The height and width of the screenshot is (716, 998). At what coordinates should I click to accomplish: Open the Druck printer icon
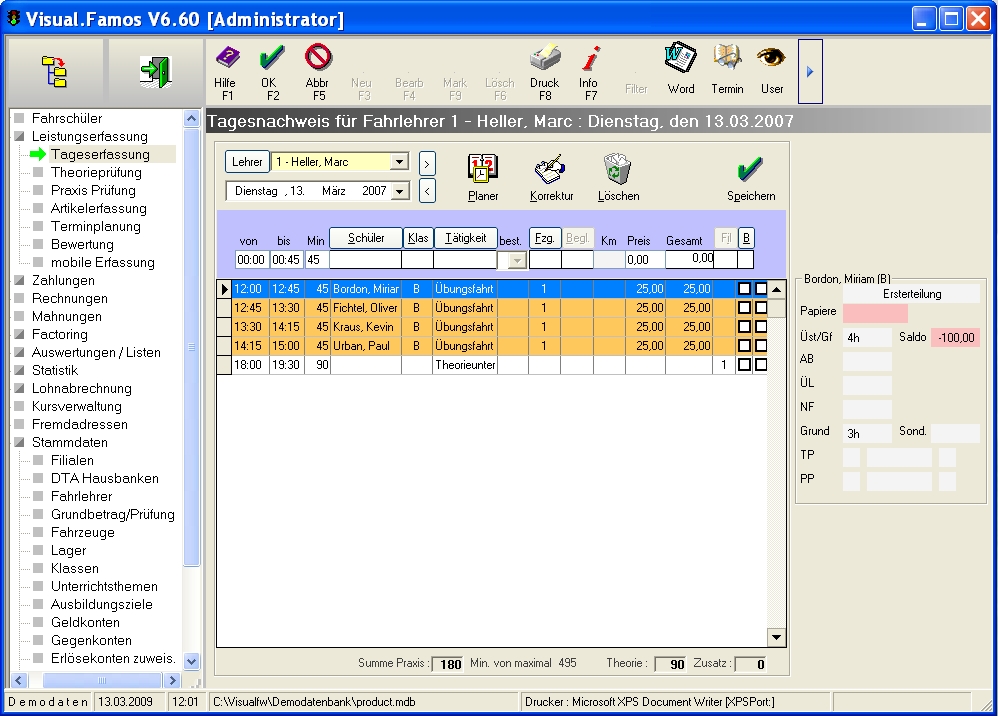[544, 59]
